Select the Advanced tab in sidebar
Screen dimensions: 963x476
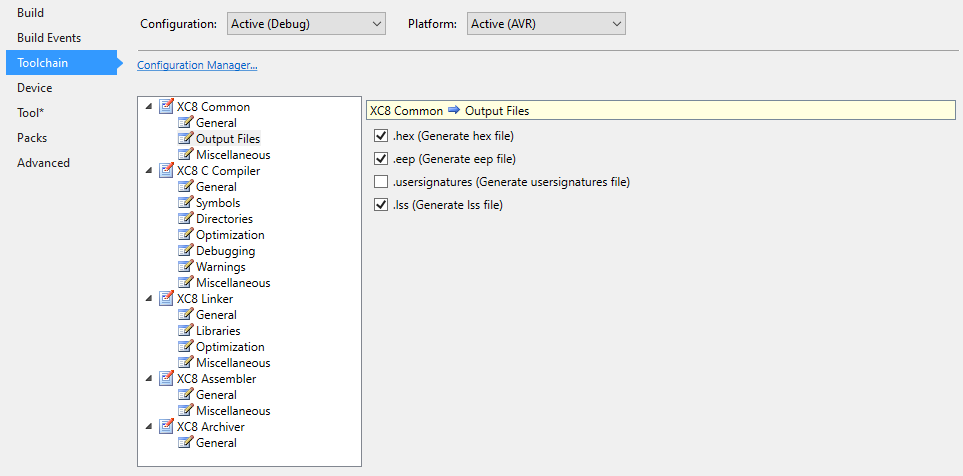tap(44, 163)
